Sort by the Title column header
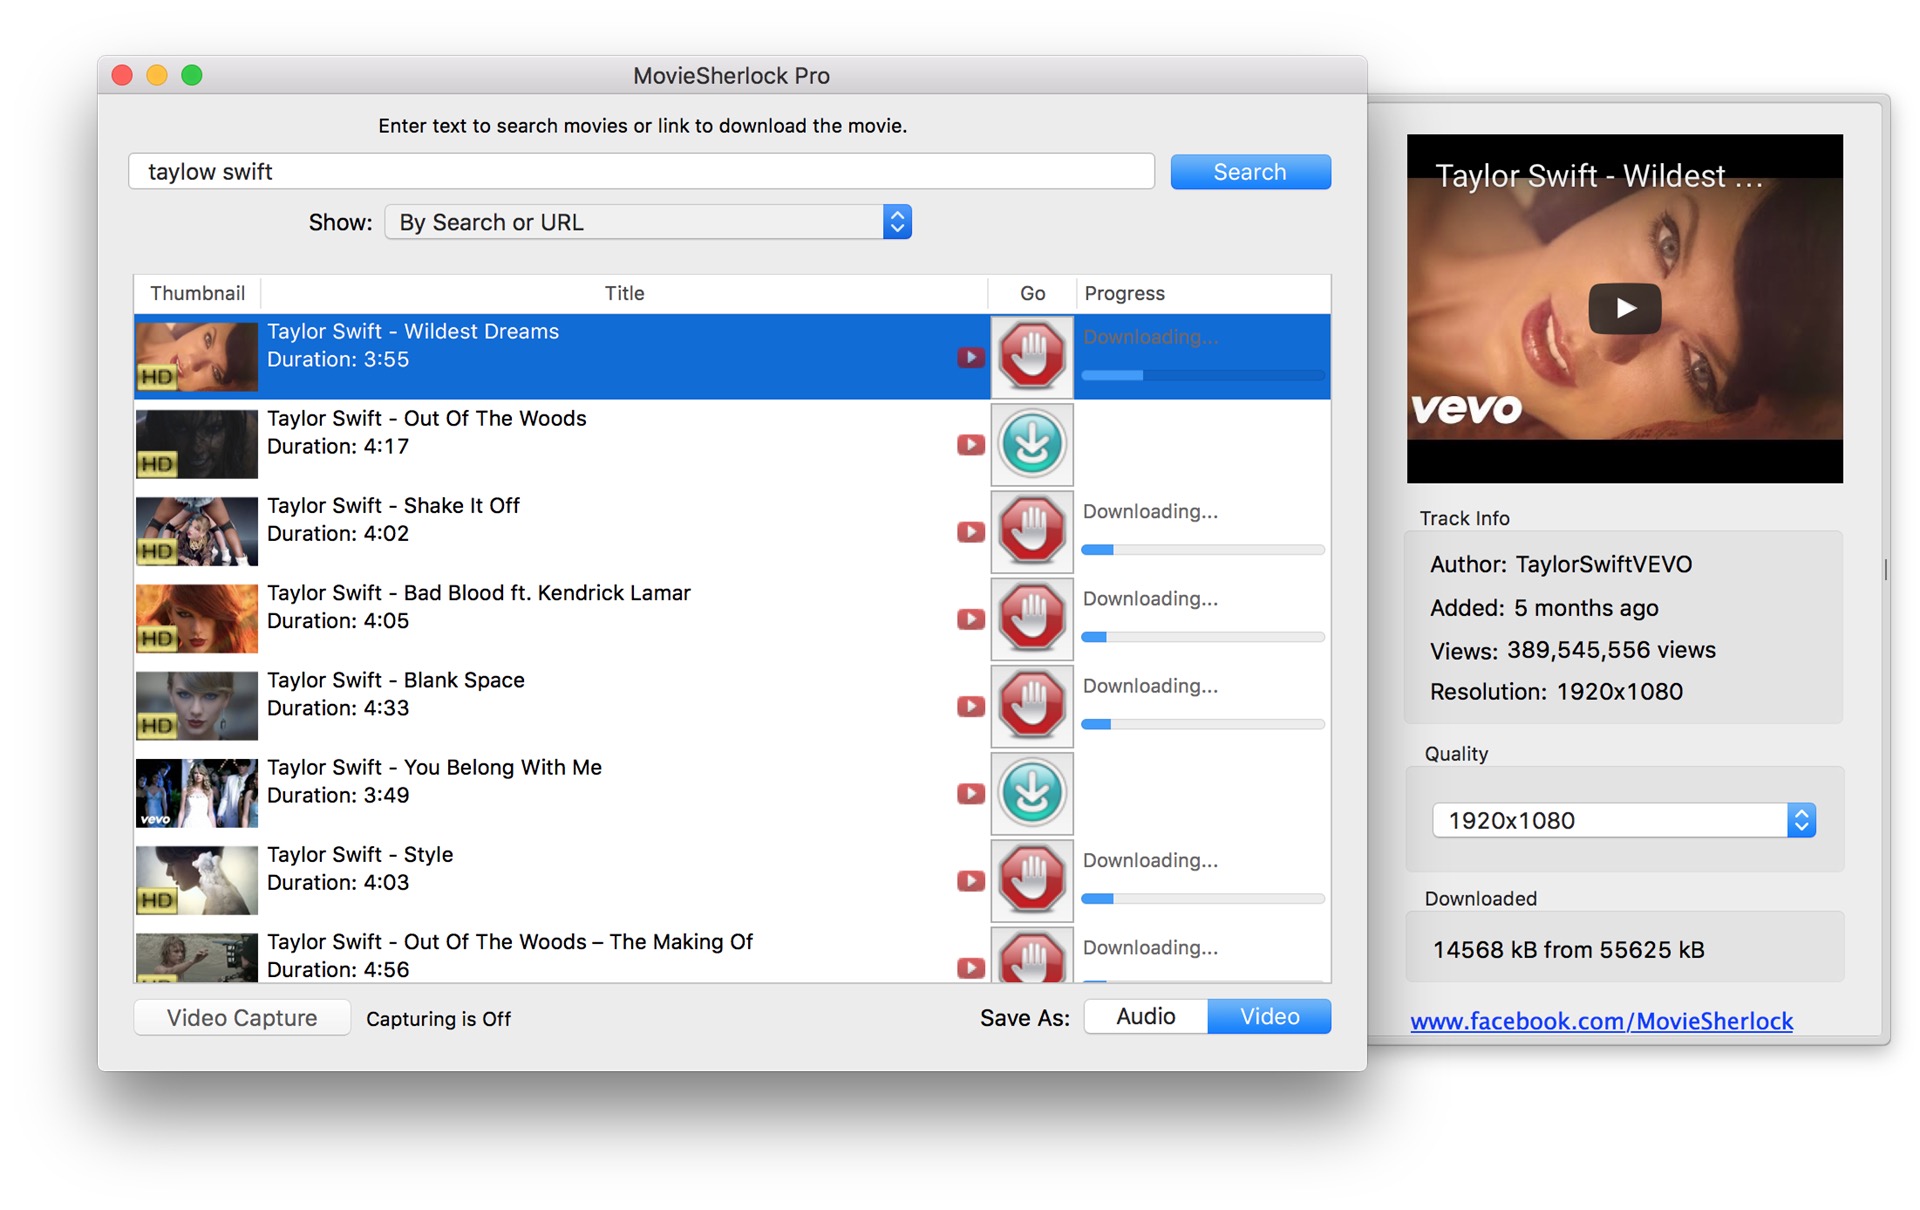The width and height of the screenshot is (1920, 1210). pos(624,293)
